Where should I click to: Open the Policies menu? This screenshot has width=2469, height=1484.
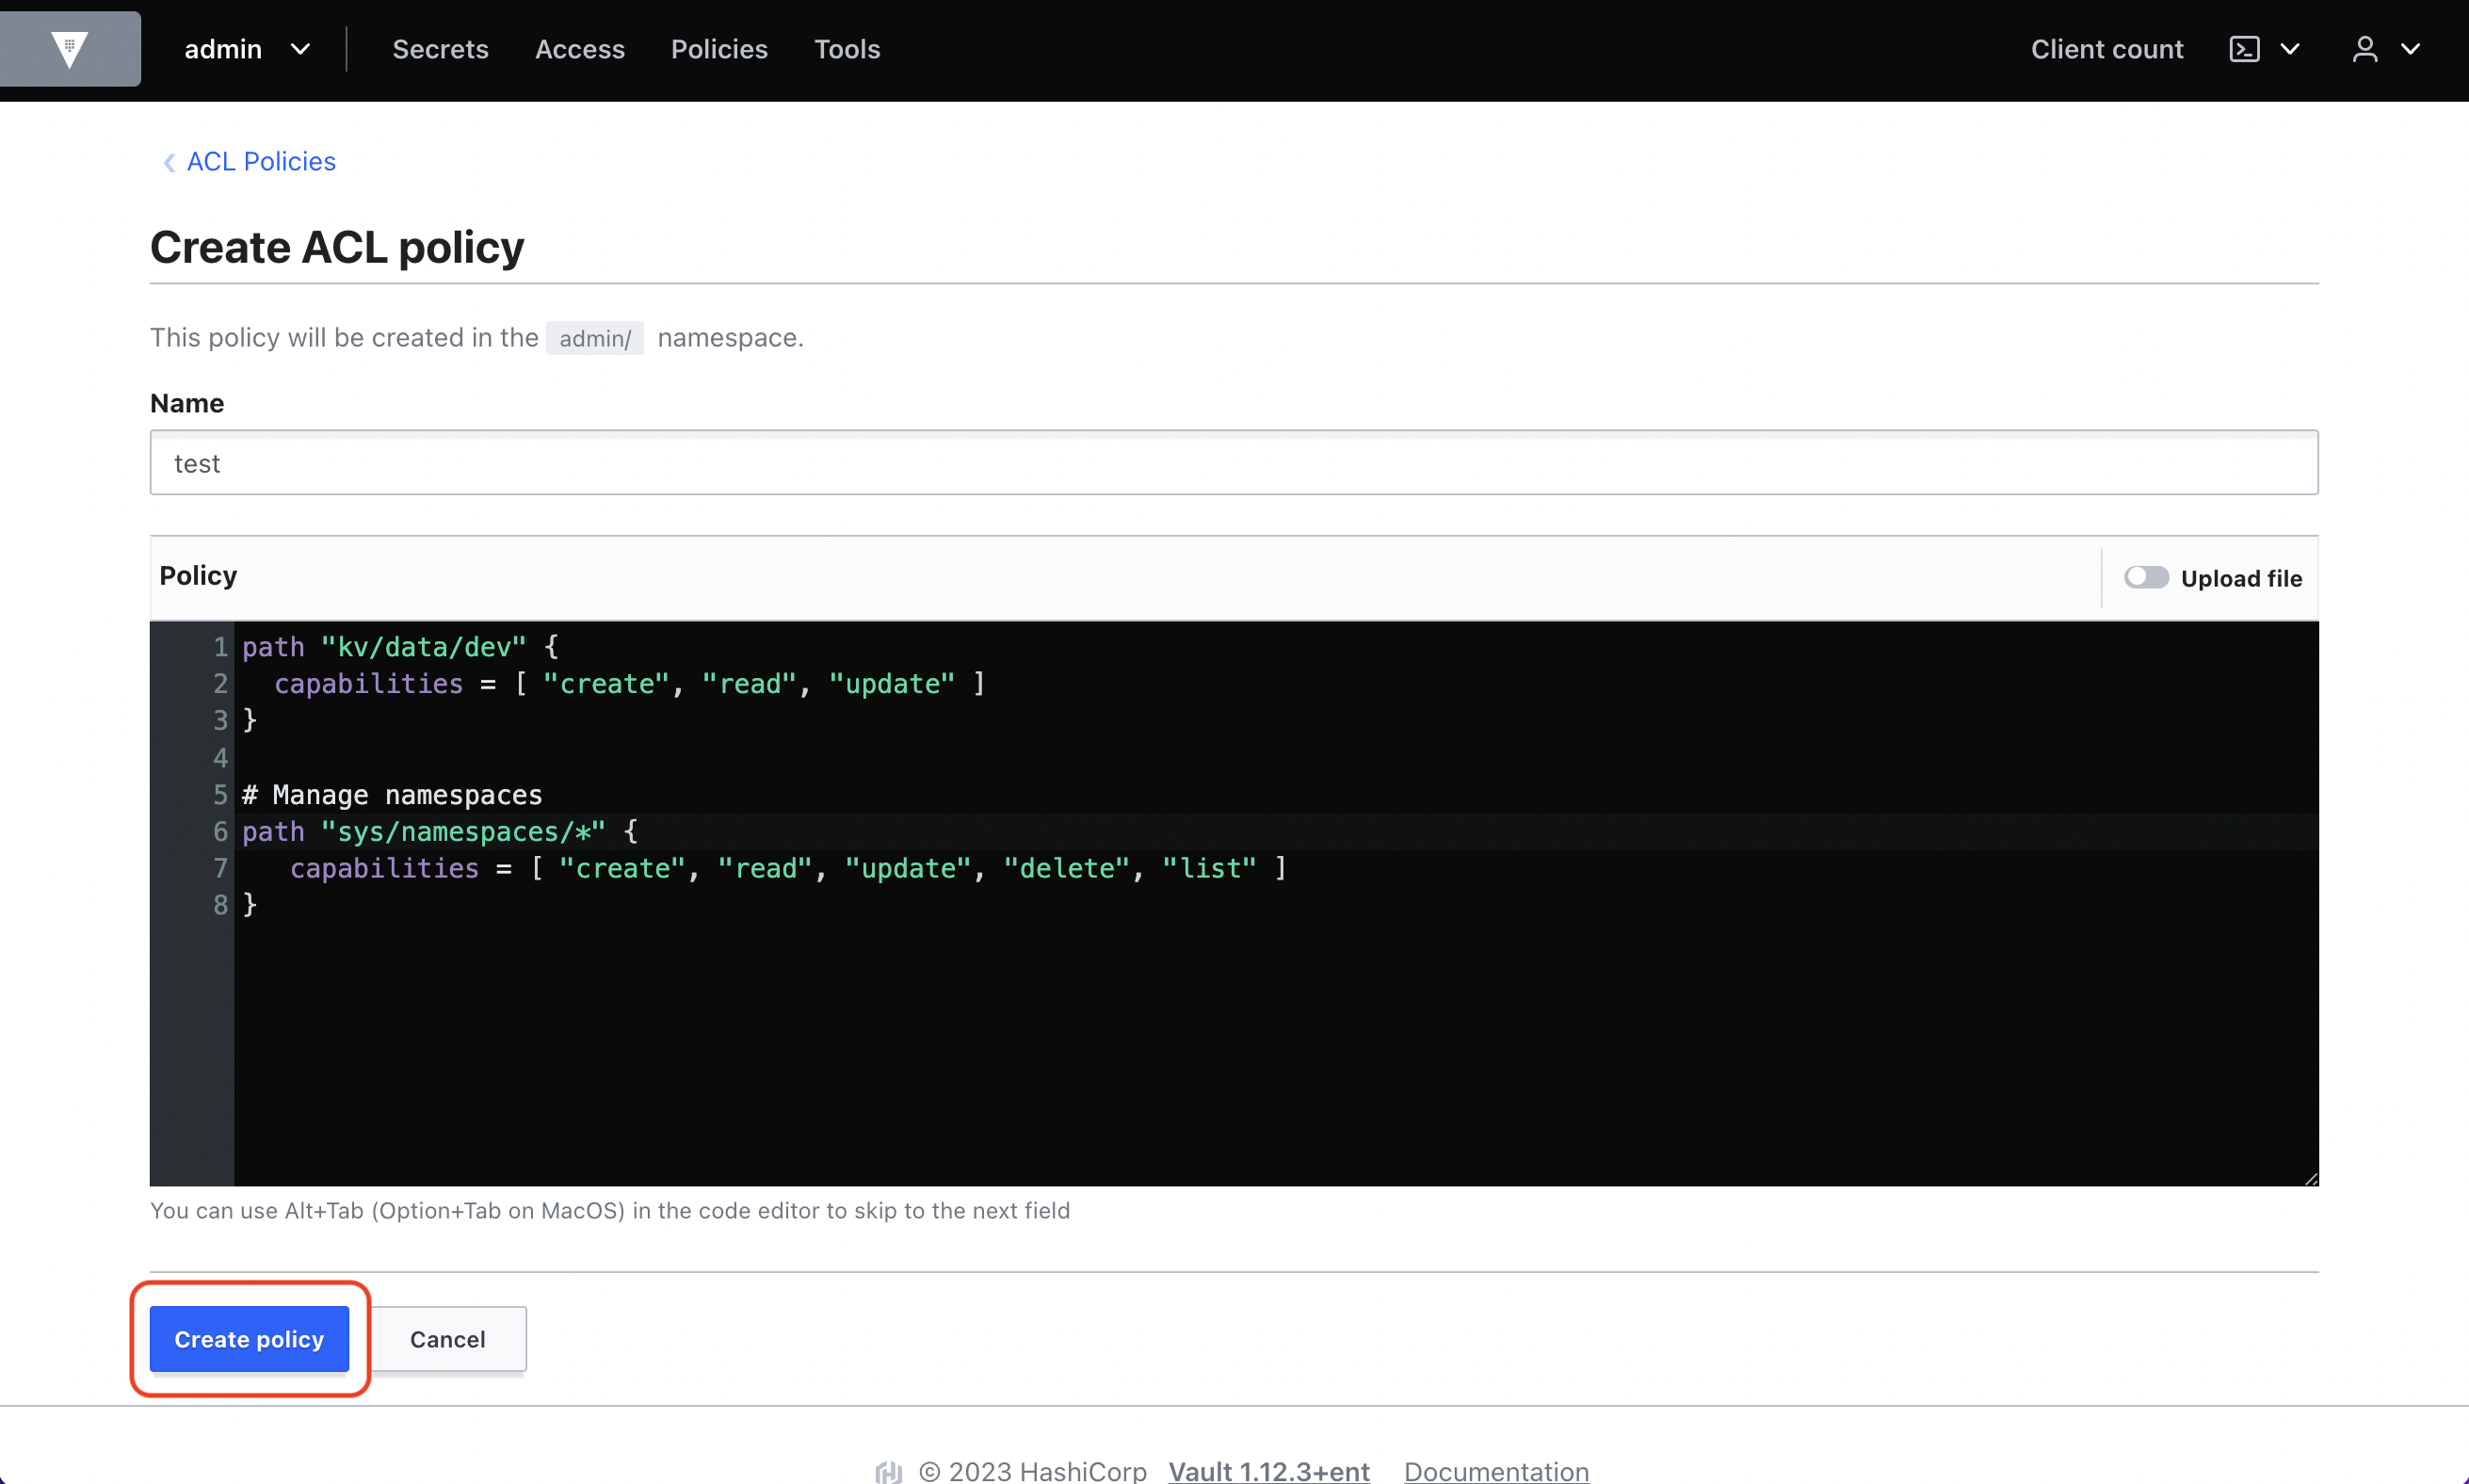point(719,49)
